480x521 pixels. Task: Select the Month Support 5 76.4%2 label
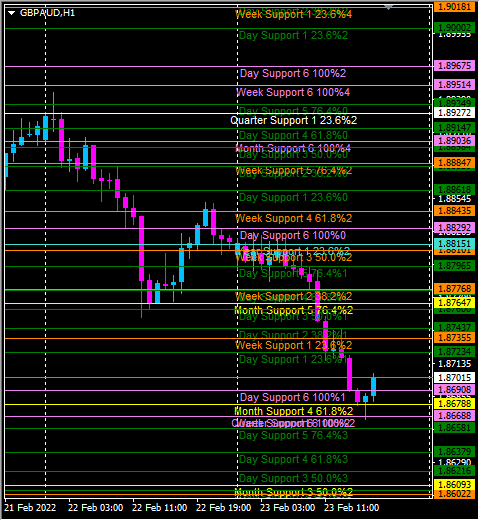[x=294, y=310]
